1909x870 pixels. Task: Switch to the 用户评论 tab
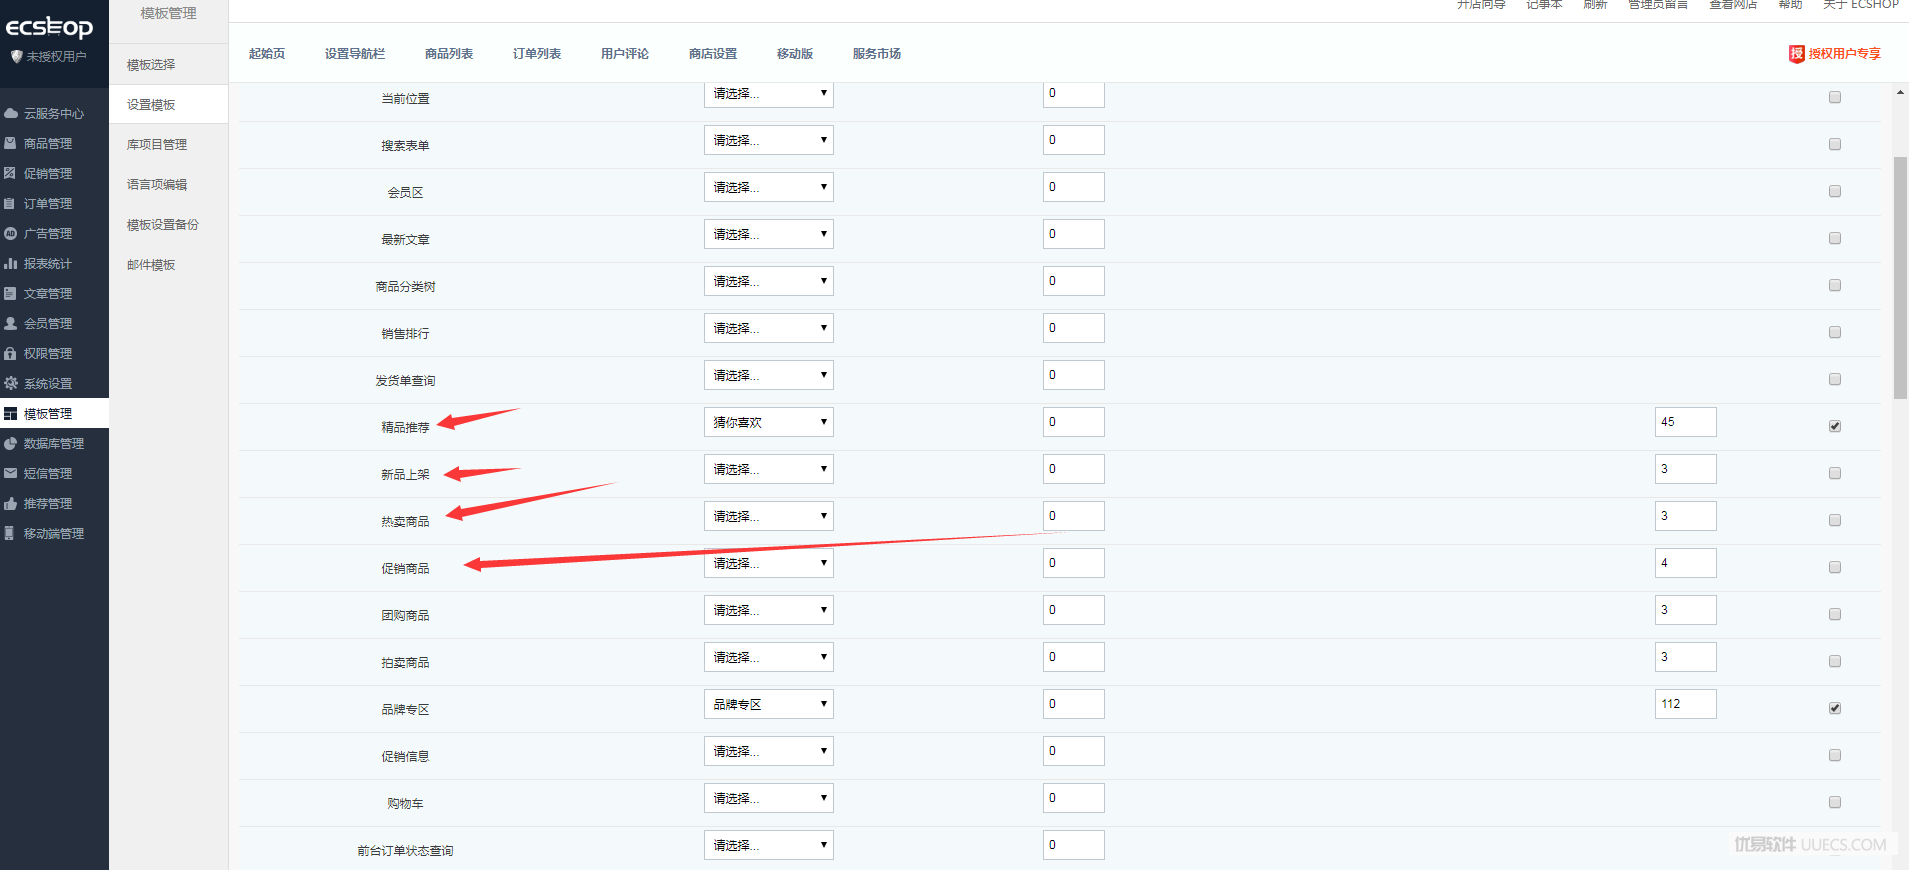[625, 54]
